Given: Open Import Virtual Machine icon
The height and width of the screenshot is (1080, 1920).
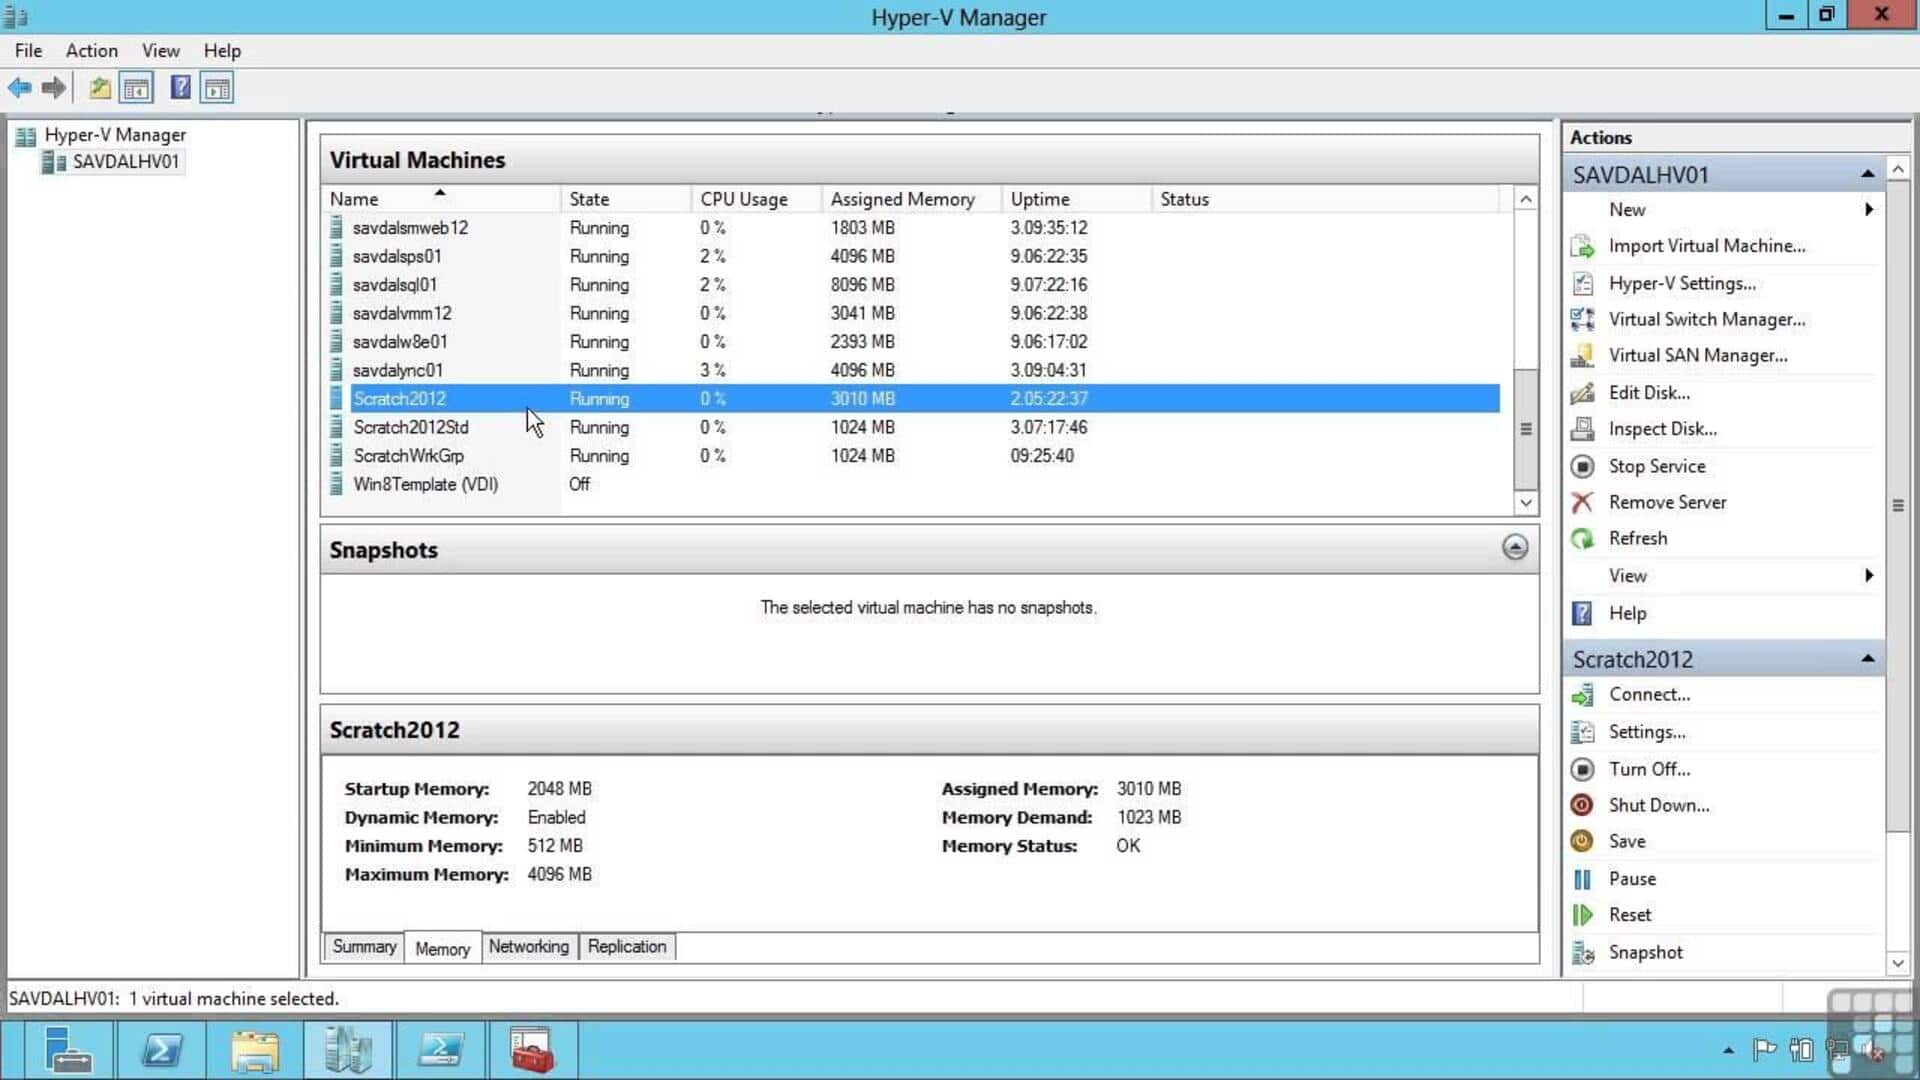Looking at the screenshot, I should click(x=1582, y=246).
